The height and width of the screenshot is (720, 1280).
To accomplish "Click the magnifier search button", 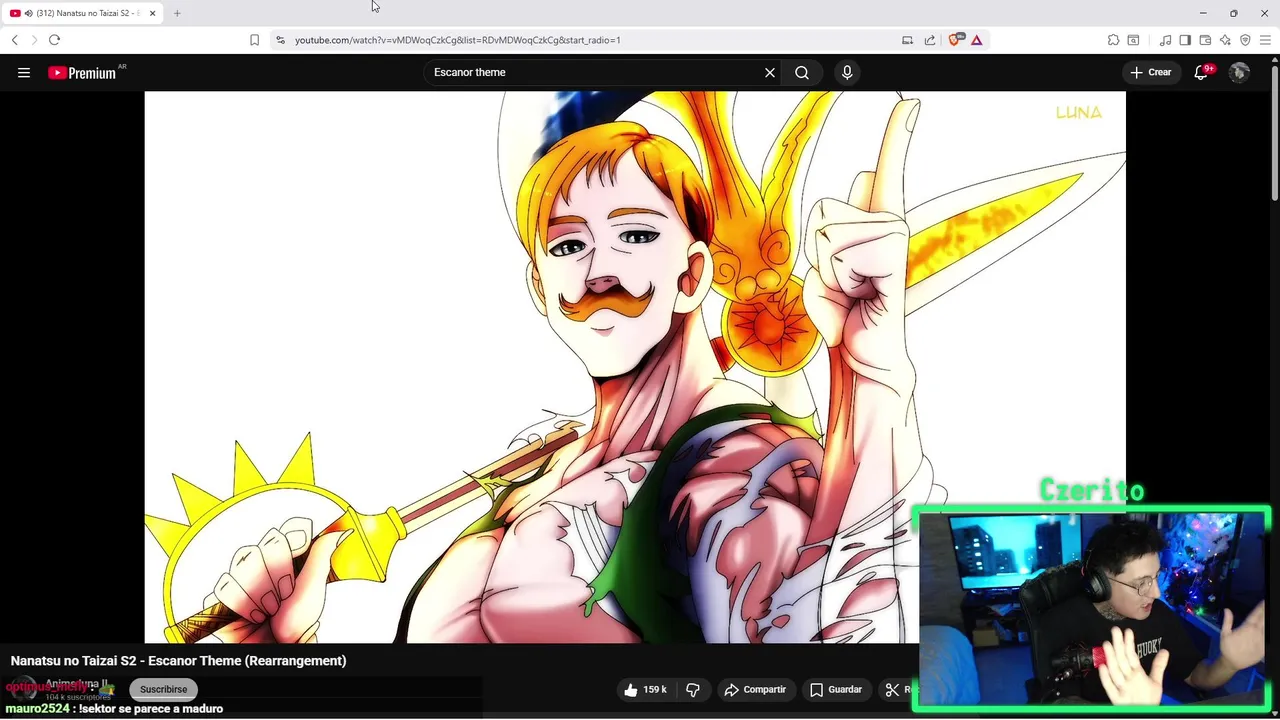I will coord(802,72).
